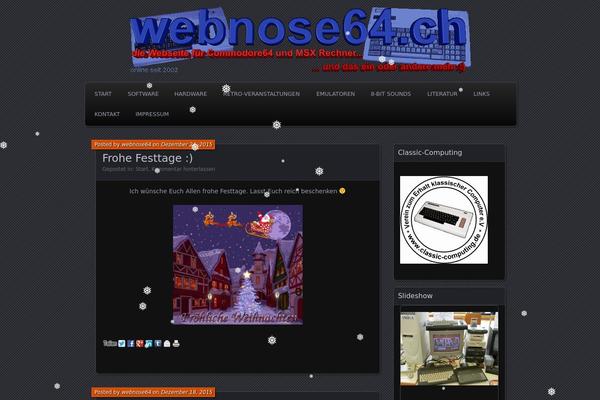Open the HARDWARE menu item

click(190, 94)
